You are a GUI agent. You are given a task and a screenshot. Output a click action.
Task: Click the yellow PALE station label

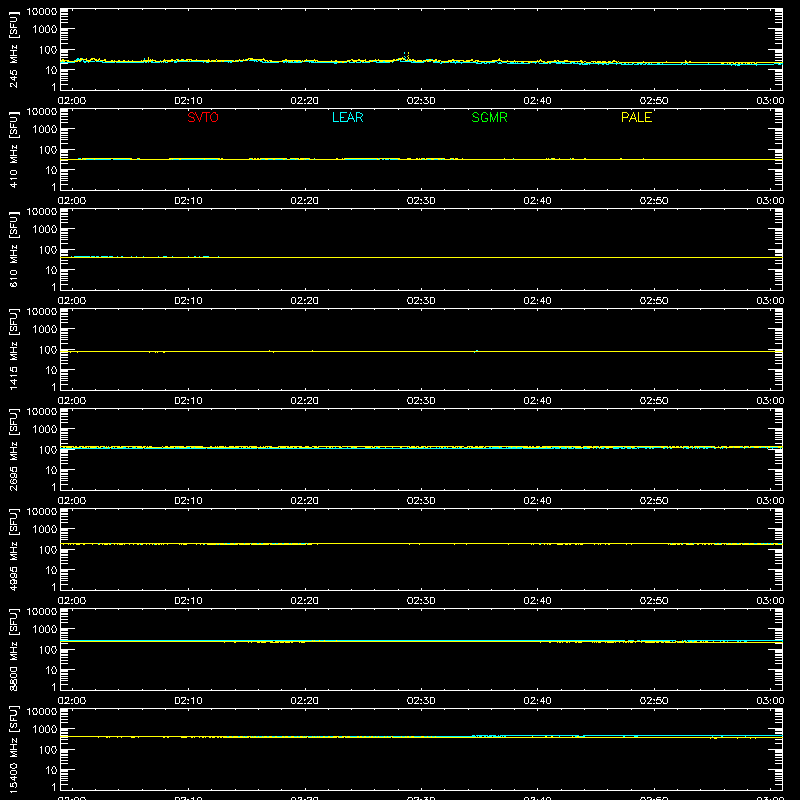(636, 117)
